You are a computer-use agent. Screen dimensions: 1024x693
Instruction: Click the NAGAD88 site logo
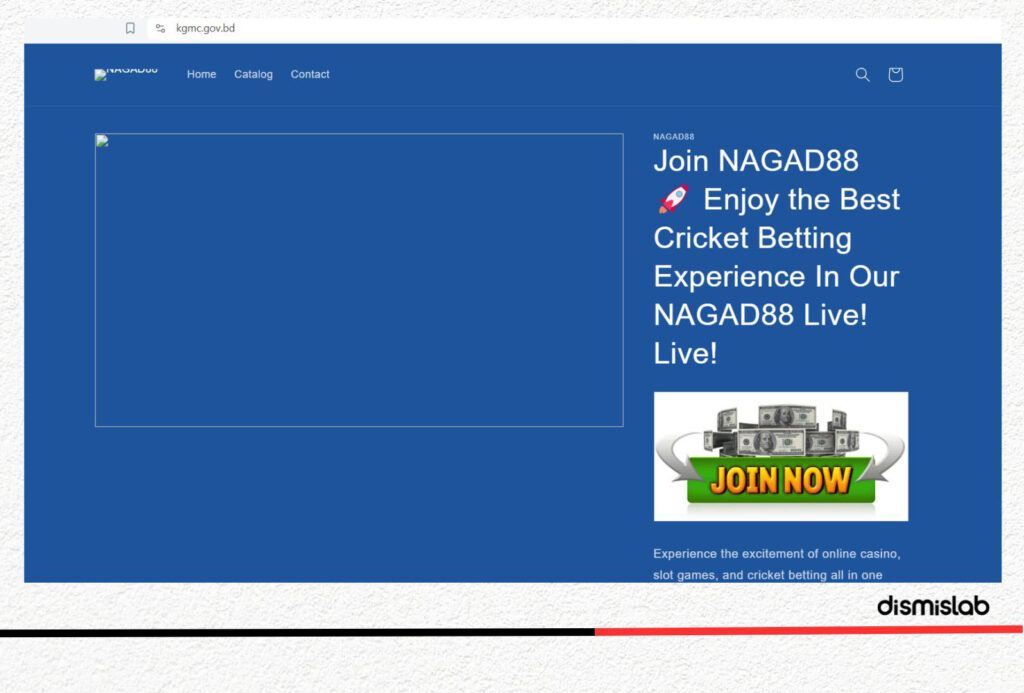click(126, 74)
